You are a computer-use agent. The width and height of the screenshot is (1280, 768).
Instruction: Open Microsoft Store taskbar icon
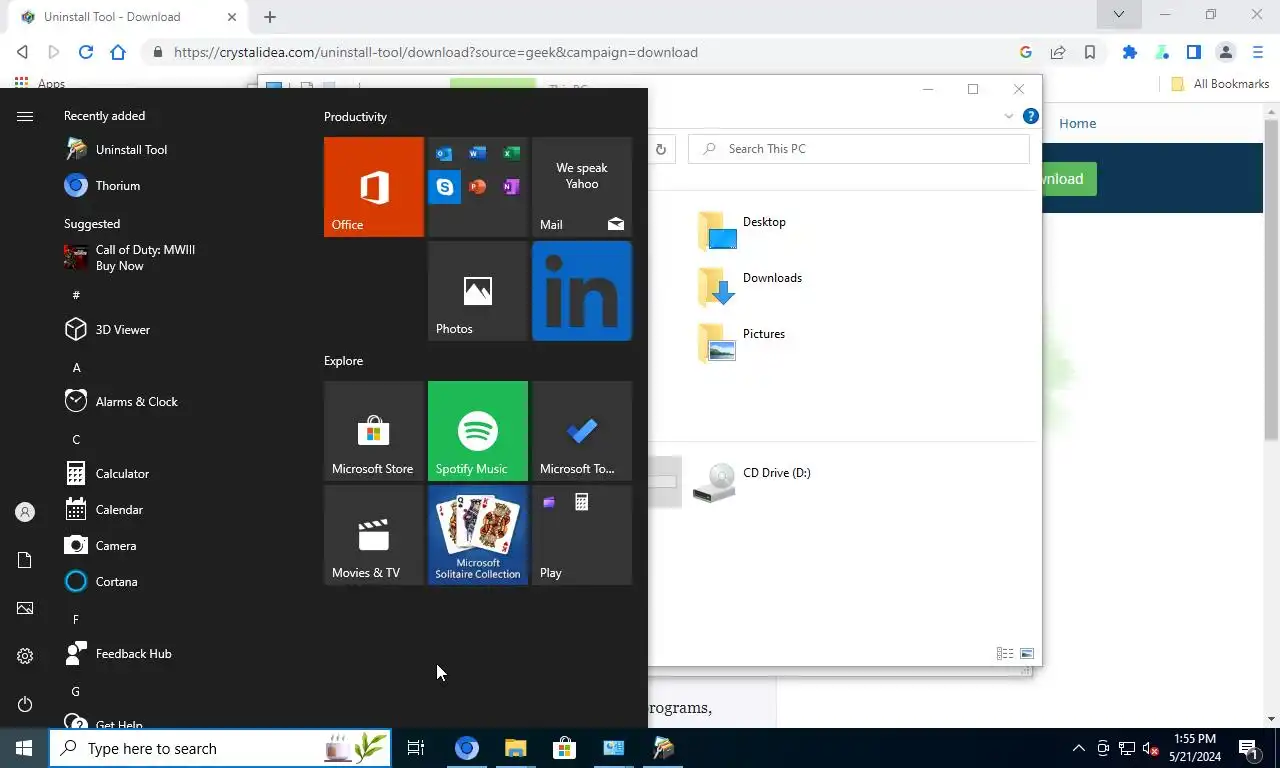(x=564, y=748)
